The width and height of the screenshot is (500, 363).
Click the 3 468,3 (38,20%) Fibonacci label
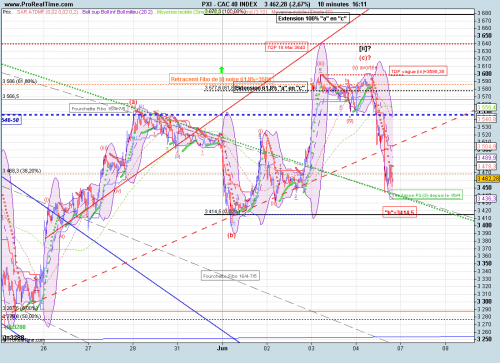tap(22, 171)
